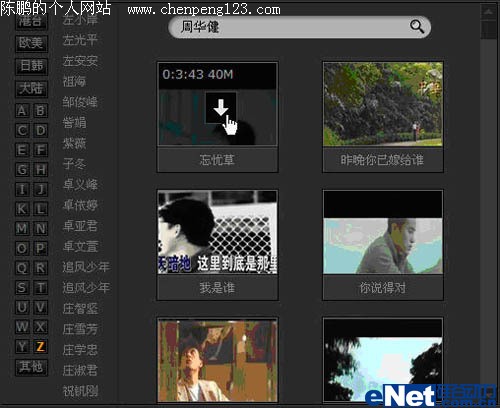Select the 其他 category button

pos(31,367)
